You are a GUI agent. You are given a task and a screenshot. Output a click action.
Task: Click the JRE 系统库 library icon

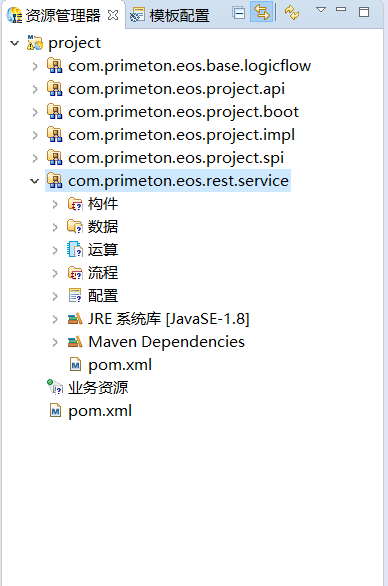pyautogui.click(x=75, y=319)
